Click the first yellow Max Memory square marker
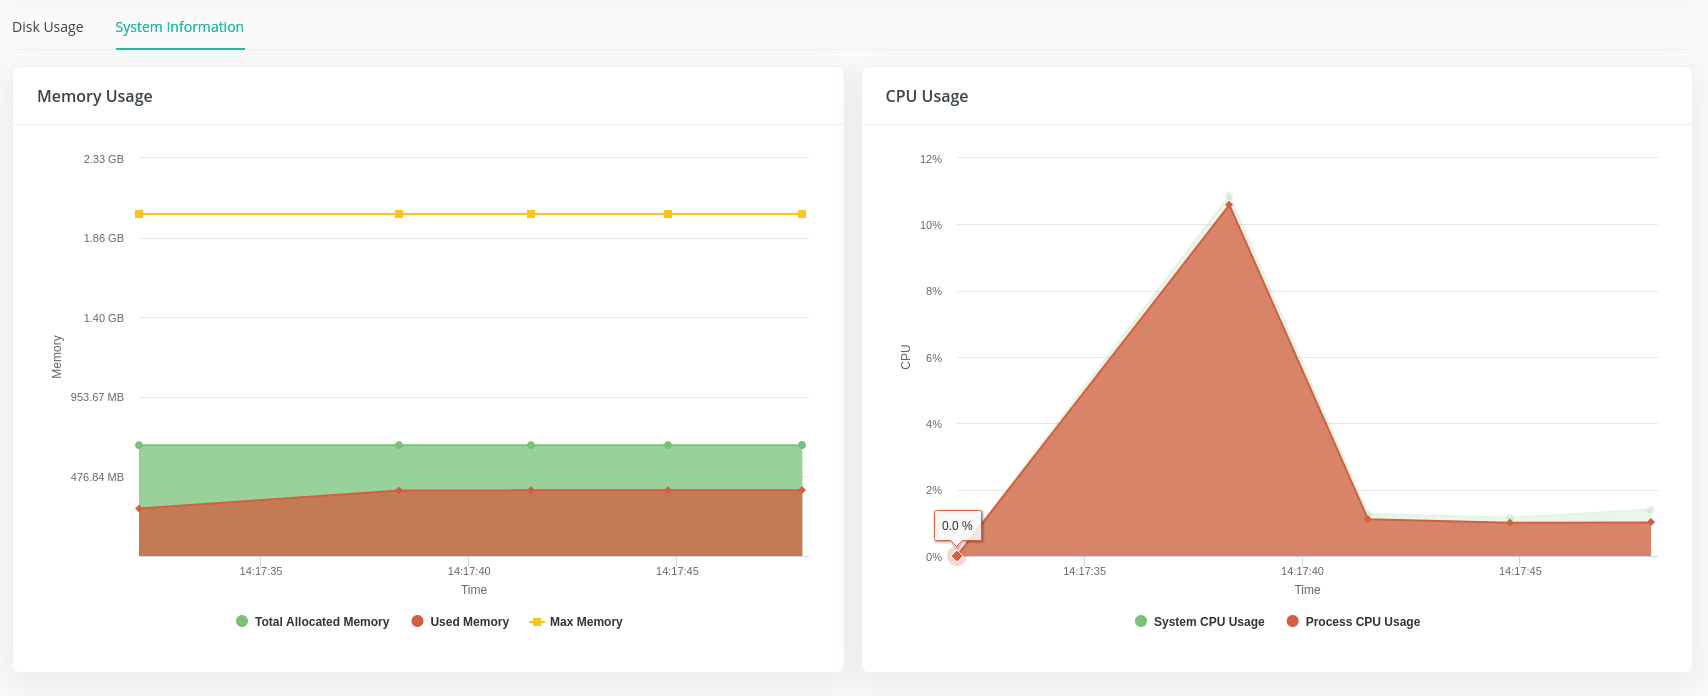The width and height of the screenshot is (1708, 696). (139, 214)
